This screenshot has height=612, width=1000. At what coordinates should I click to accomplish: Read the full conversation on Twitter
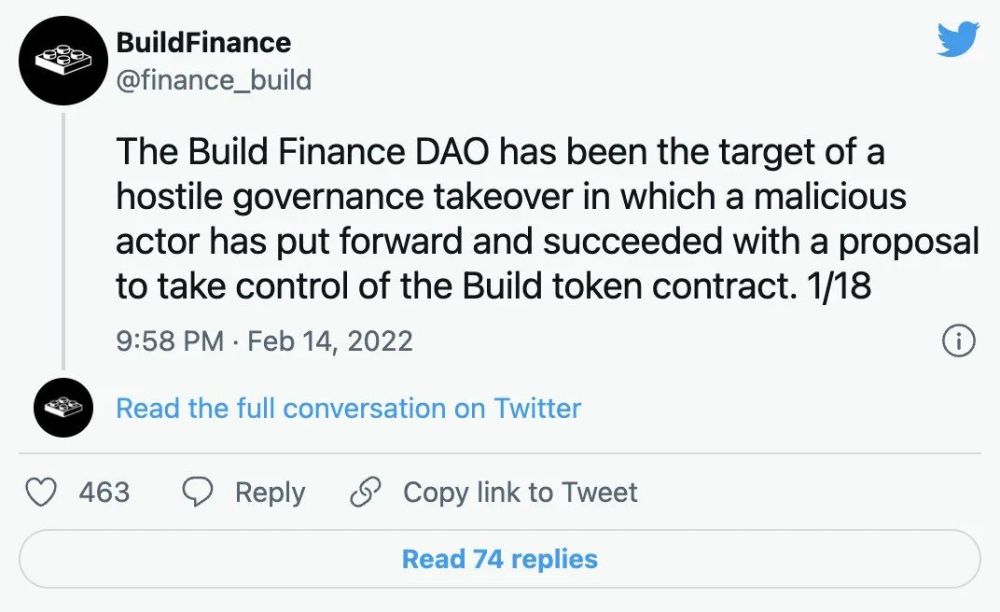pyautogui.click(x=348, y=408)
